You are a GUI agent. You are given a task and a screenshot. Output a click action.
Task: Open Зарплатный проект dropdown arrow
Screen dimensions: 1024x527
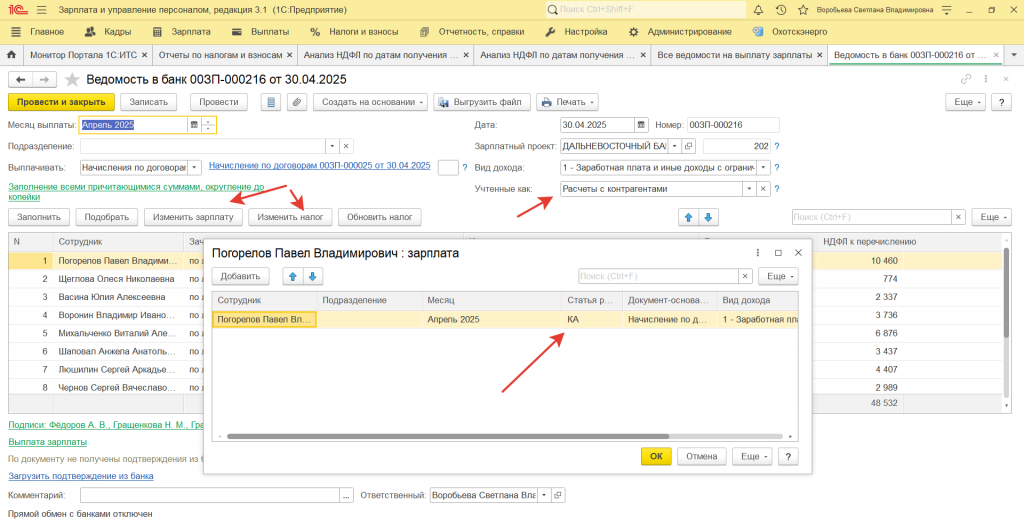tap(675, 146)
